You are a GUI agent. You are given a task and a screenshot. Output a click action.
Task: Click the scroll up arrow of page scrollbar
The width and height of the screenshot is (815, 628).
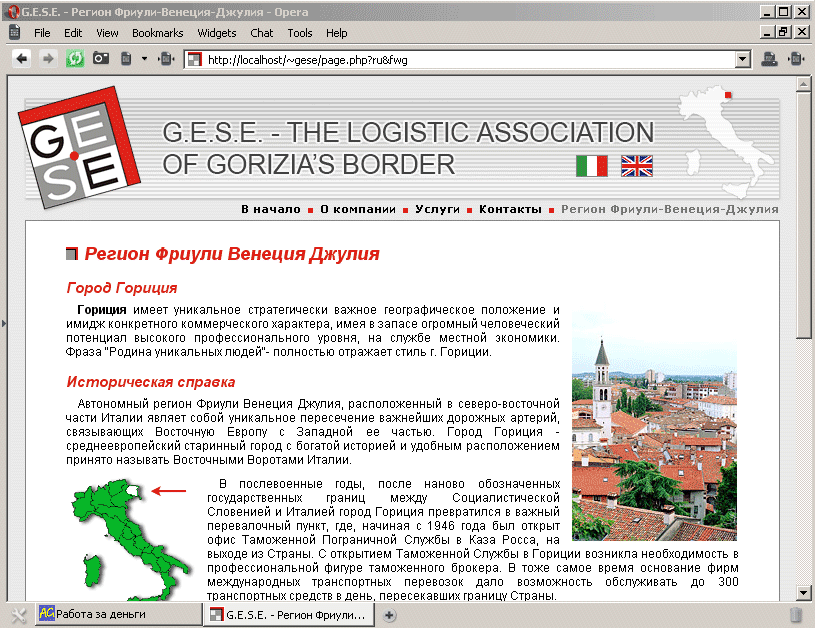point(803,84)
